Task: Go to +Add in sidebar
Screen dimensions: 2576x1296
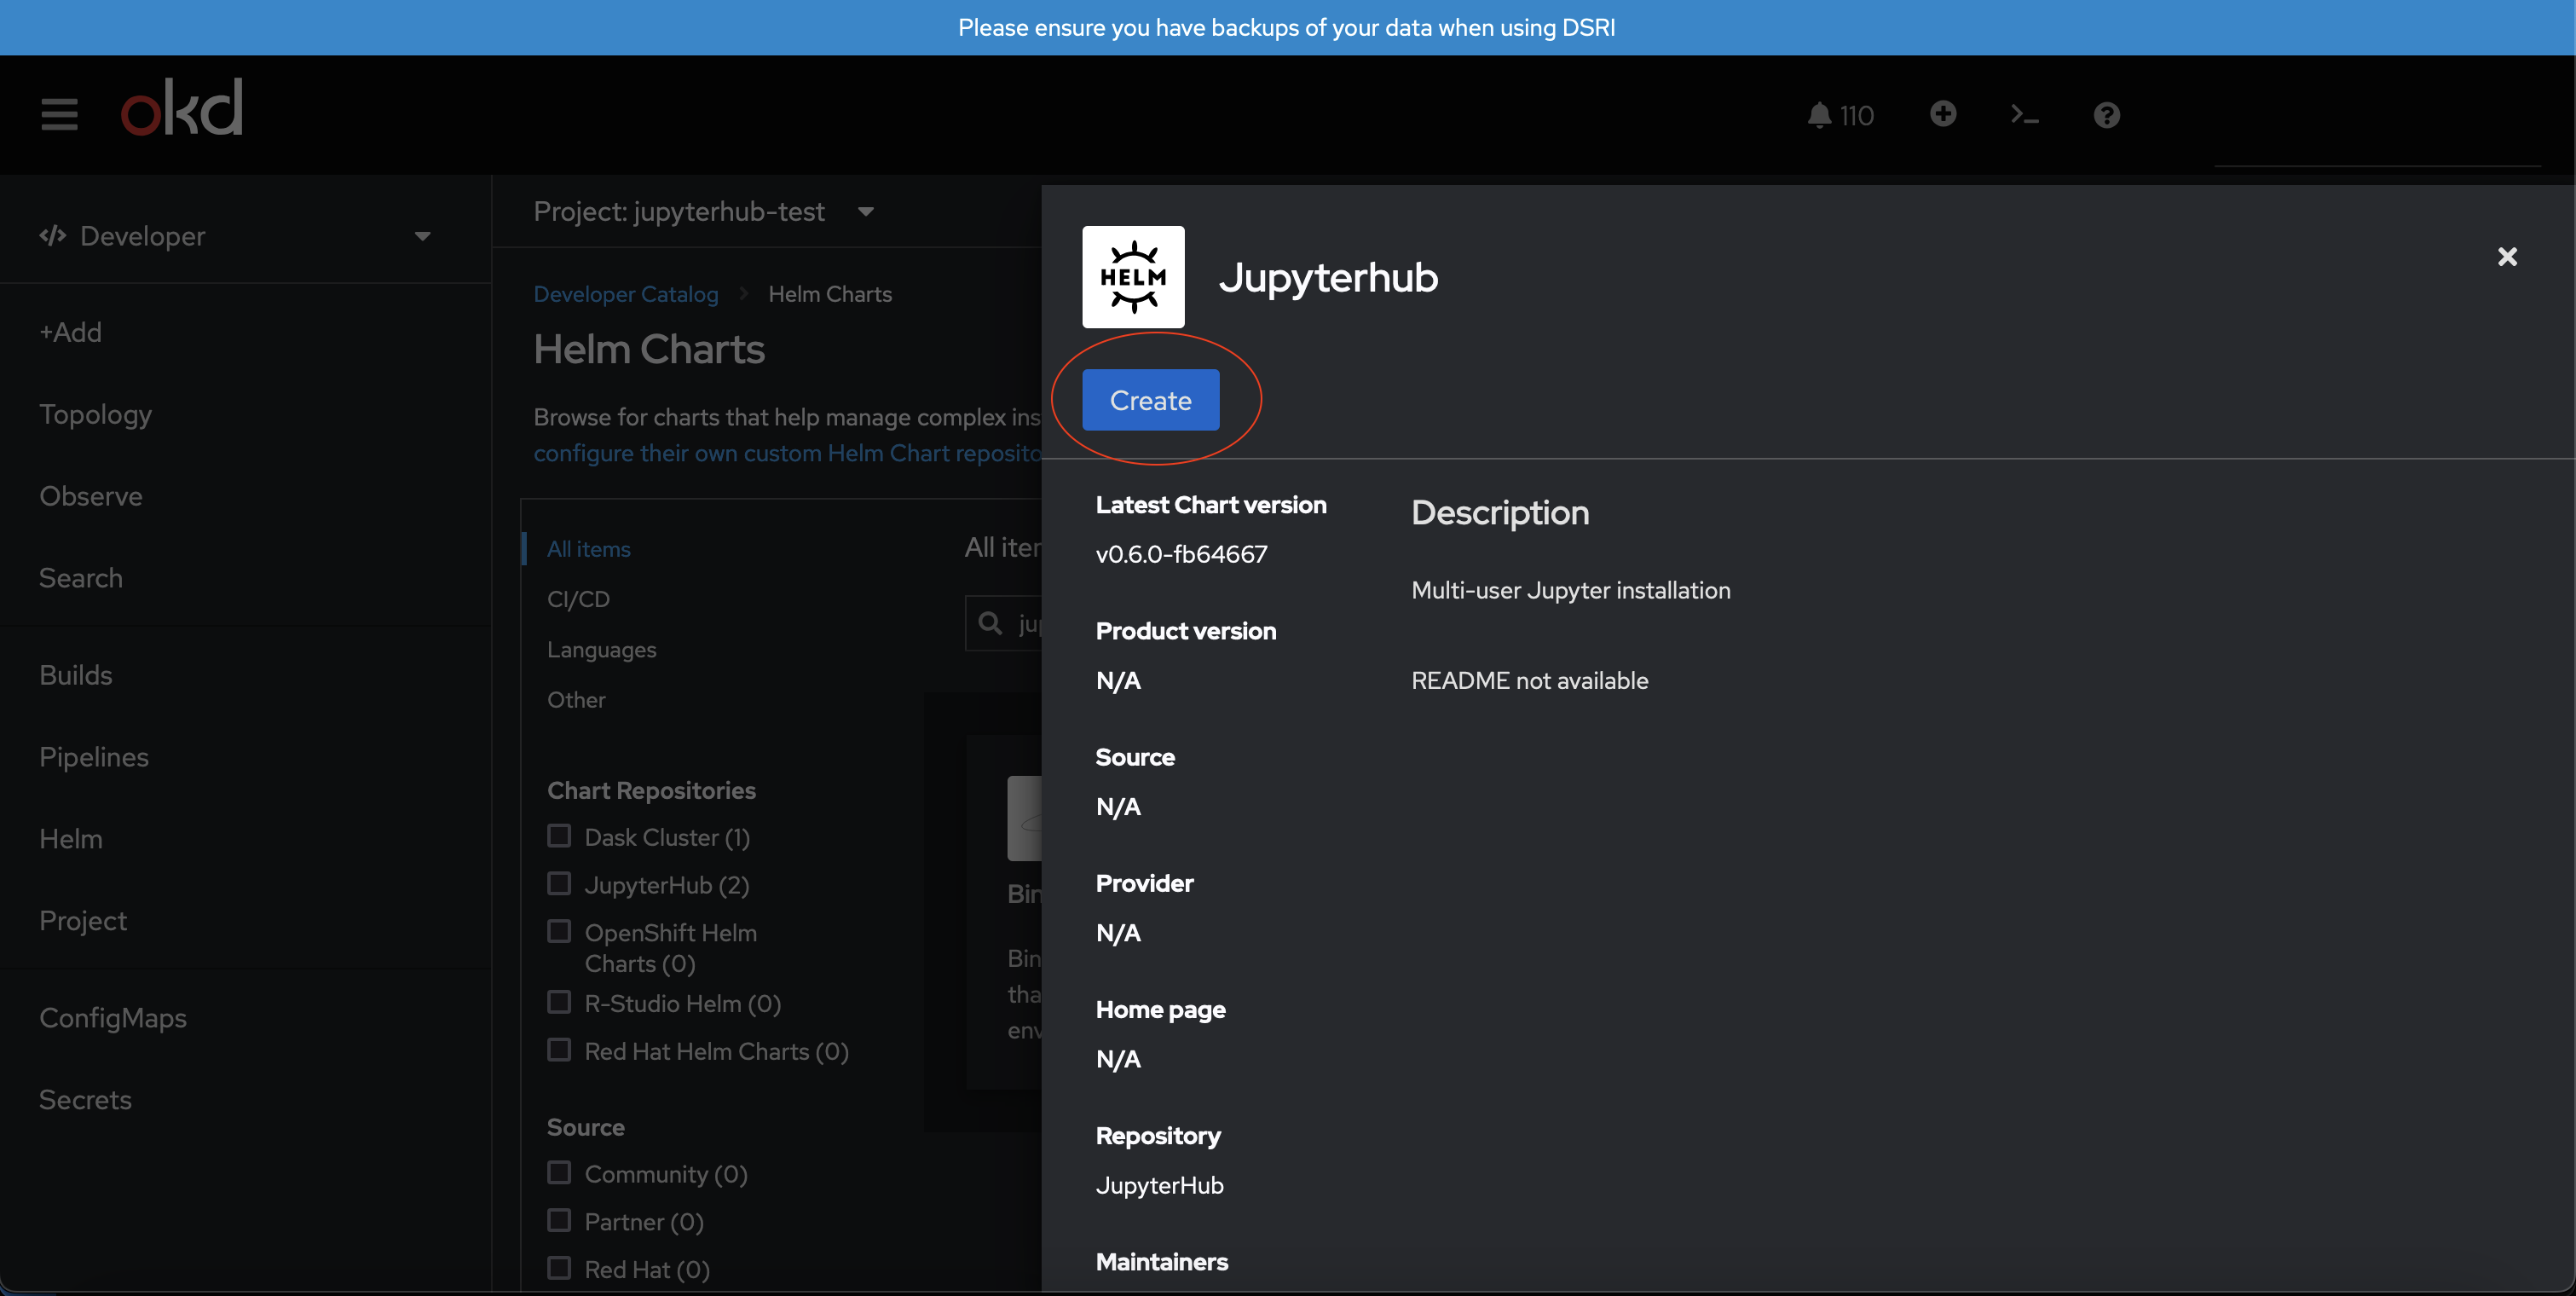Action: tap(70, 332)
